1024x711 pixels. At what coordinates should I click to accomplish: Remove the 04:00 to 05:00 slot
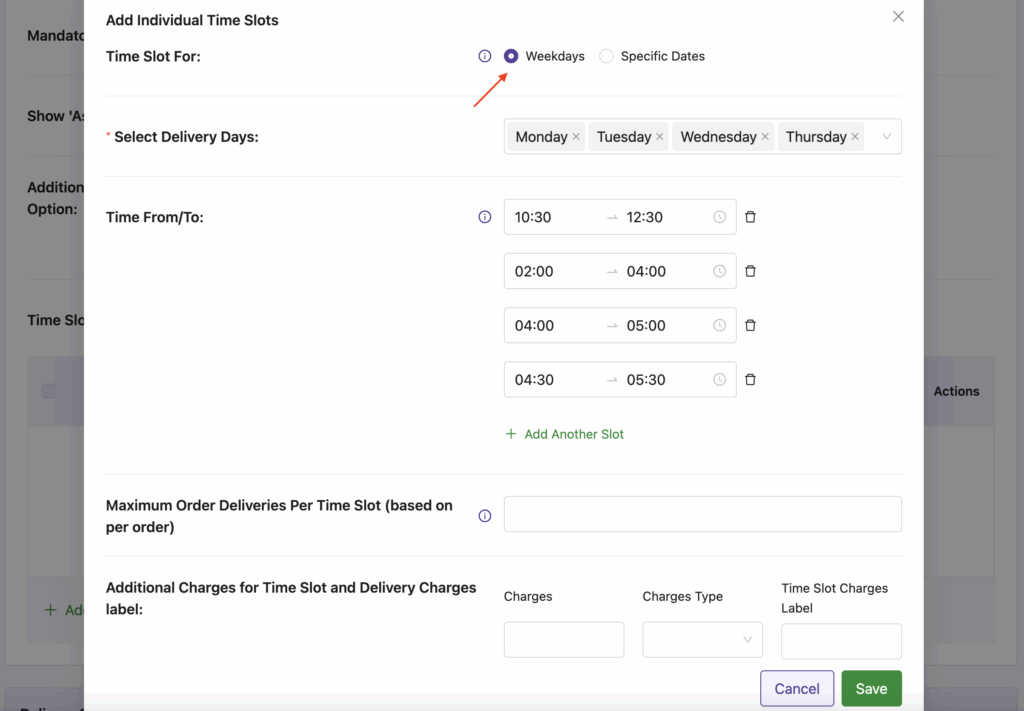click(750, 325)
